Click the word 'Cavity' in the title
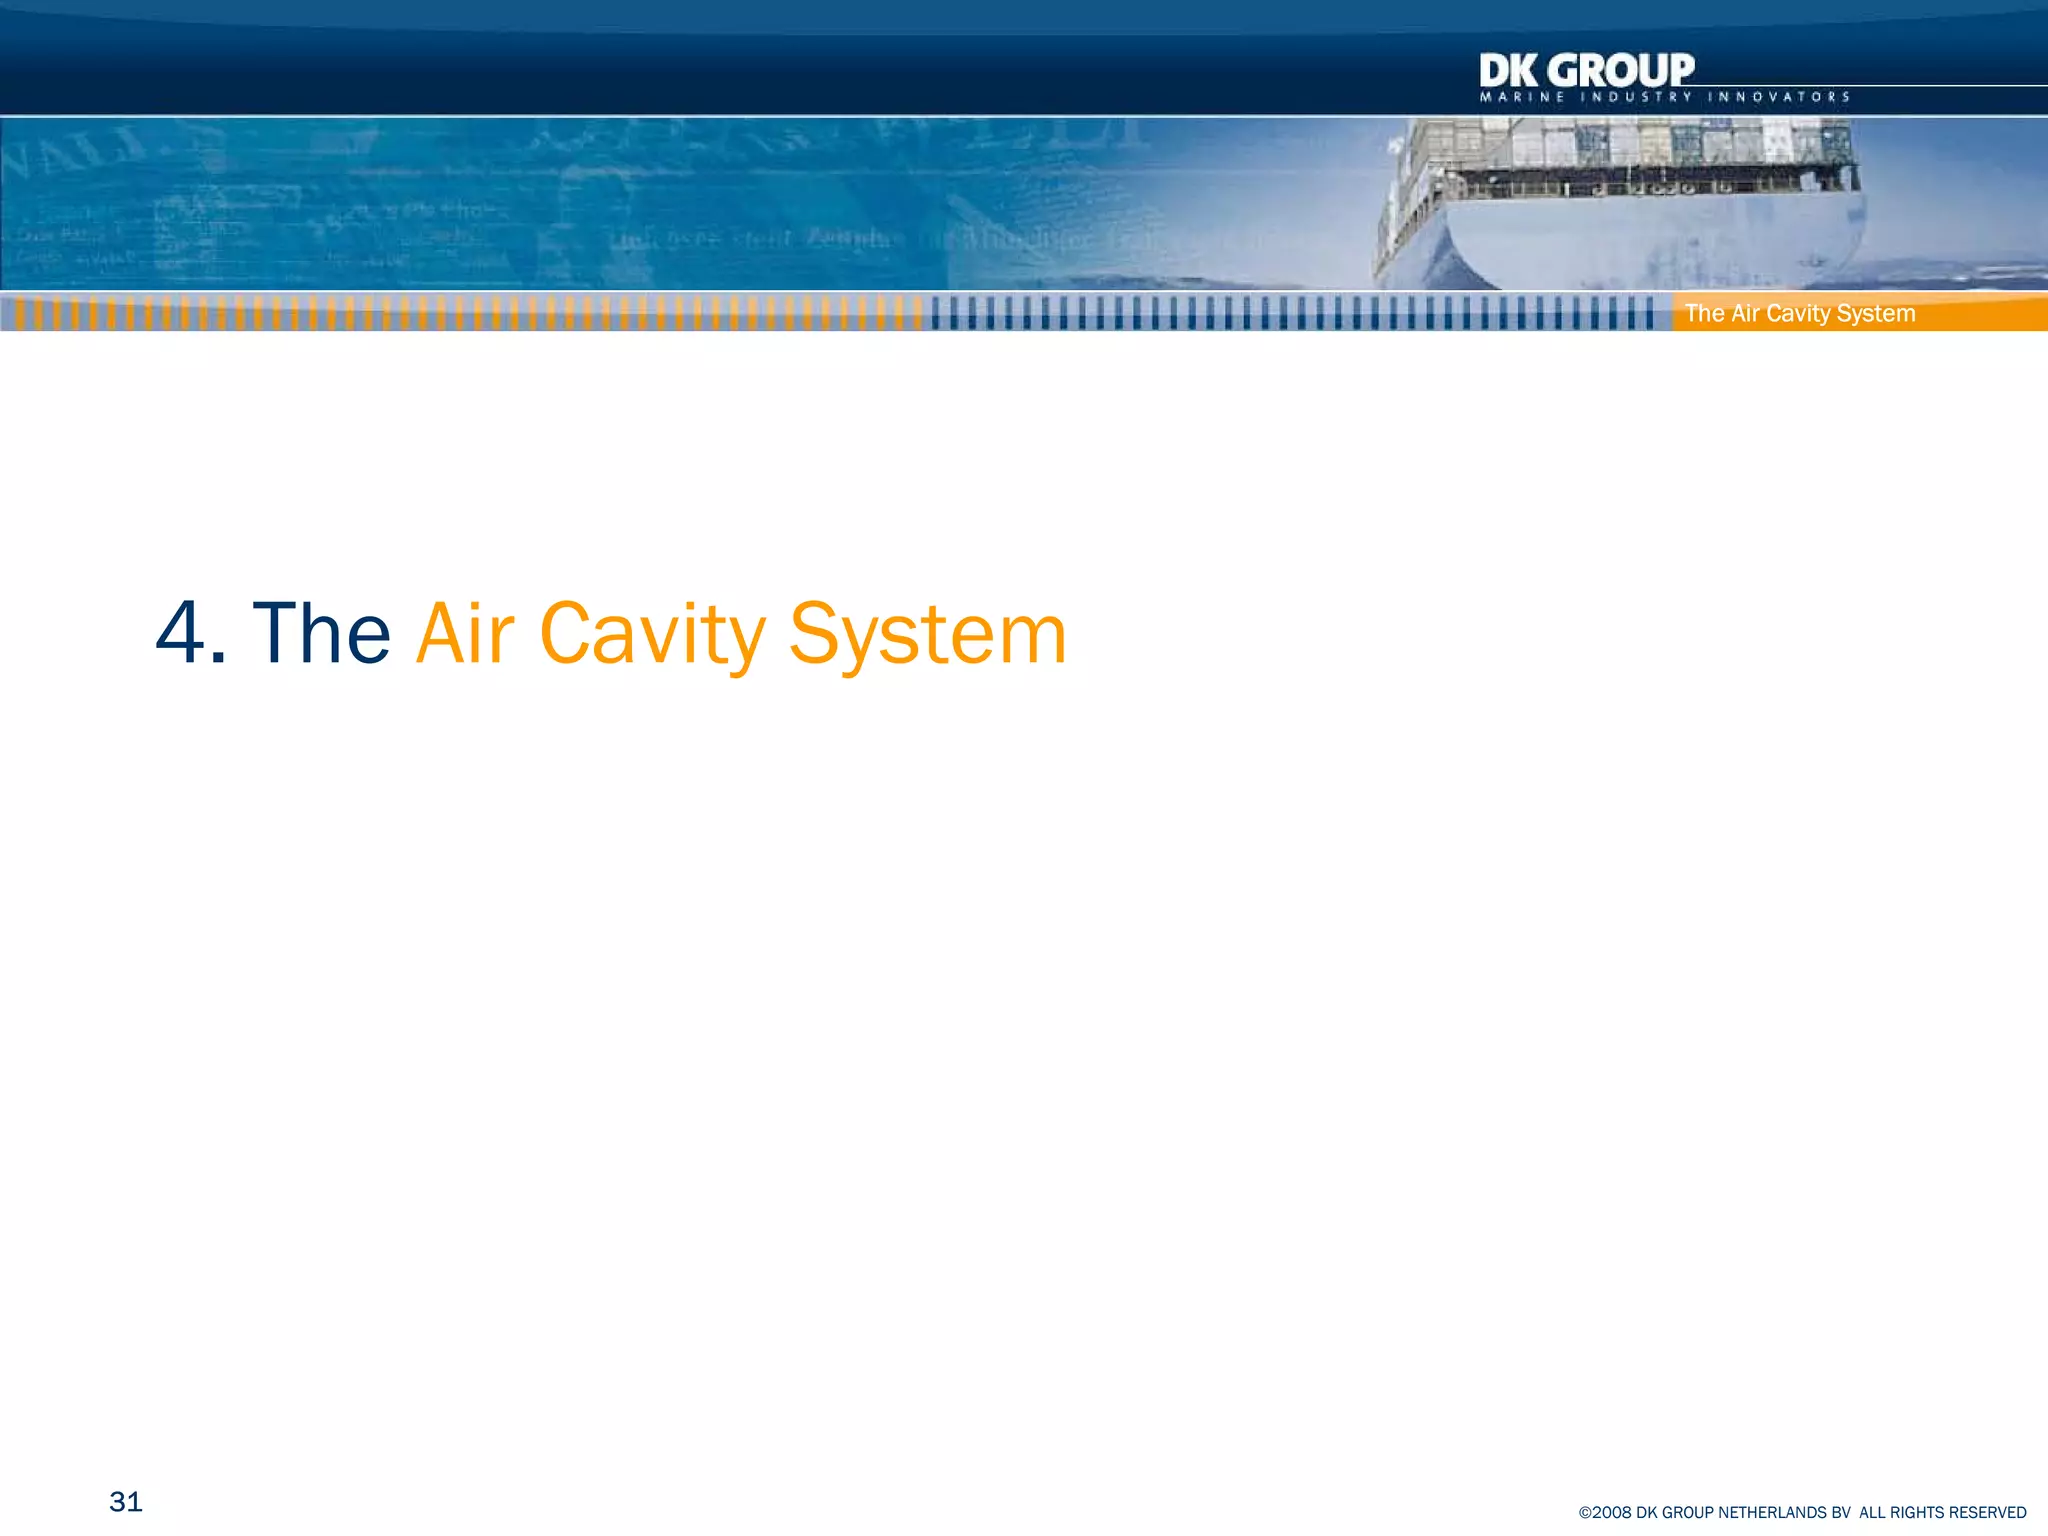Image resolution: width=2048 pixels, height=1536 pixels. coord(652,633)
